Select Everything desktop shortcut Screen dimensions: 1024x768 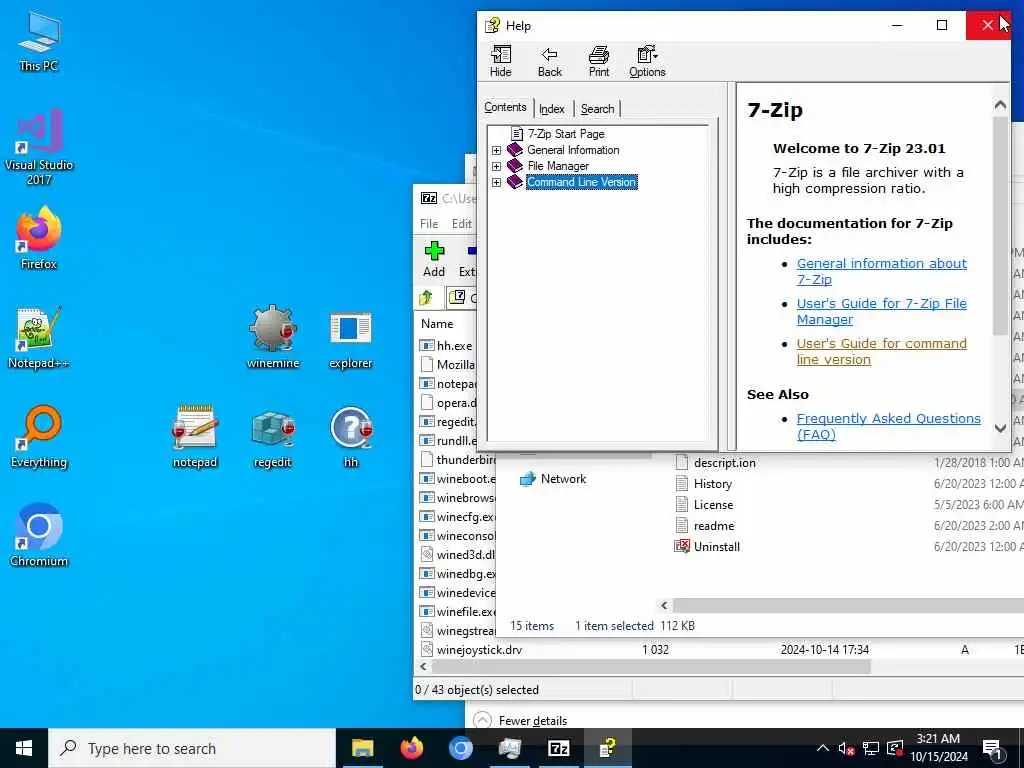[39, 437]
